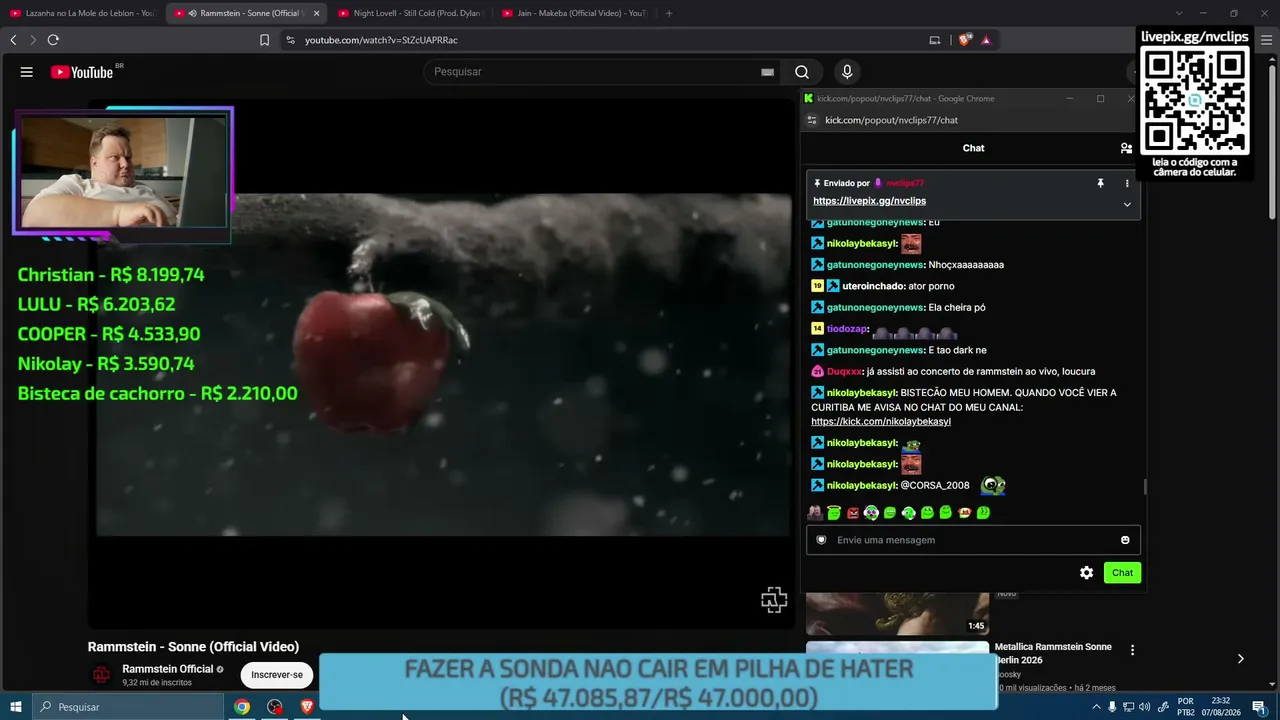Open Rammstein Official channel name
Image resolution: width=1280 pixels, height=720 pixels.
coord(168,669)
